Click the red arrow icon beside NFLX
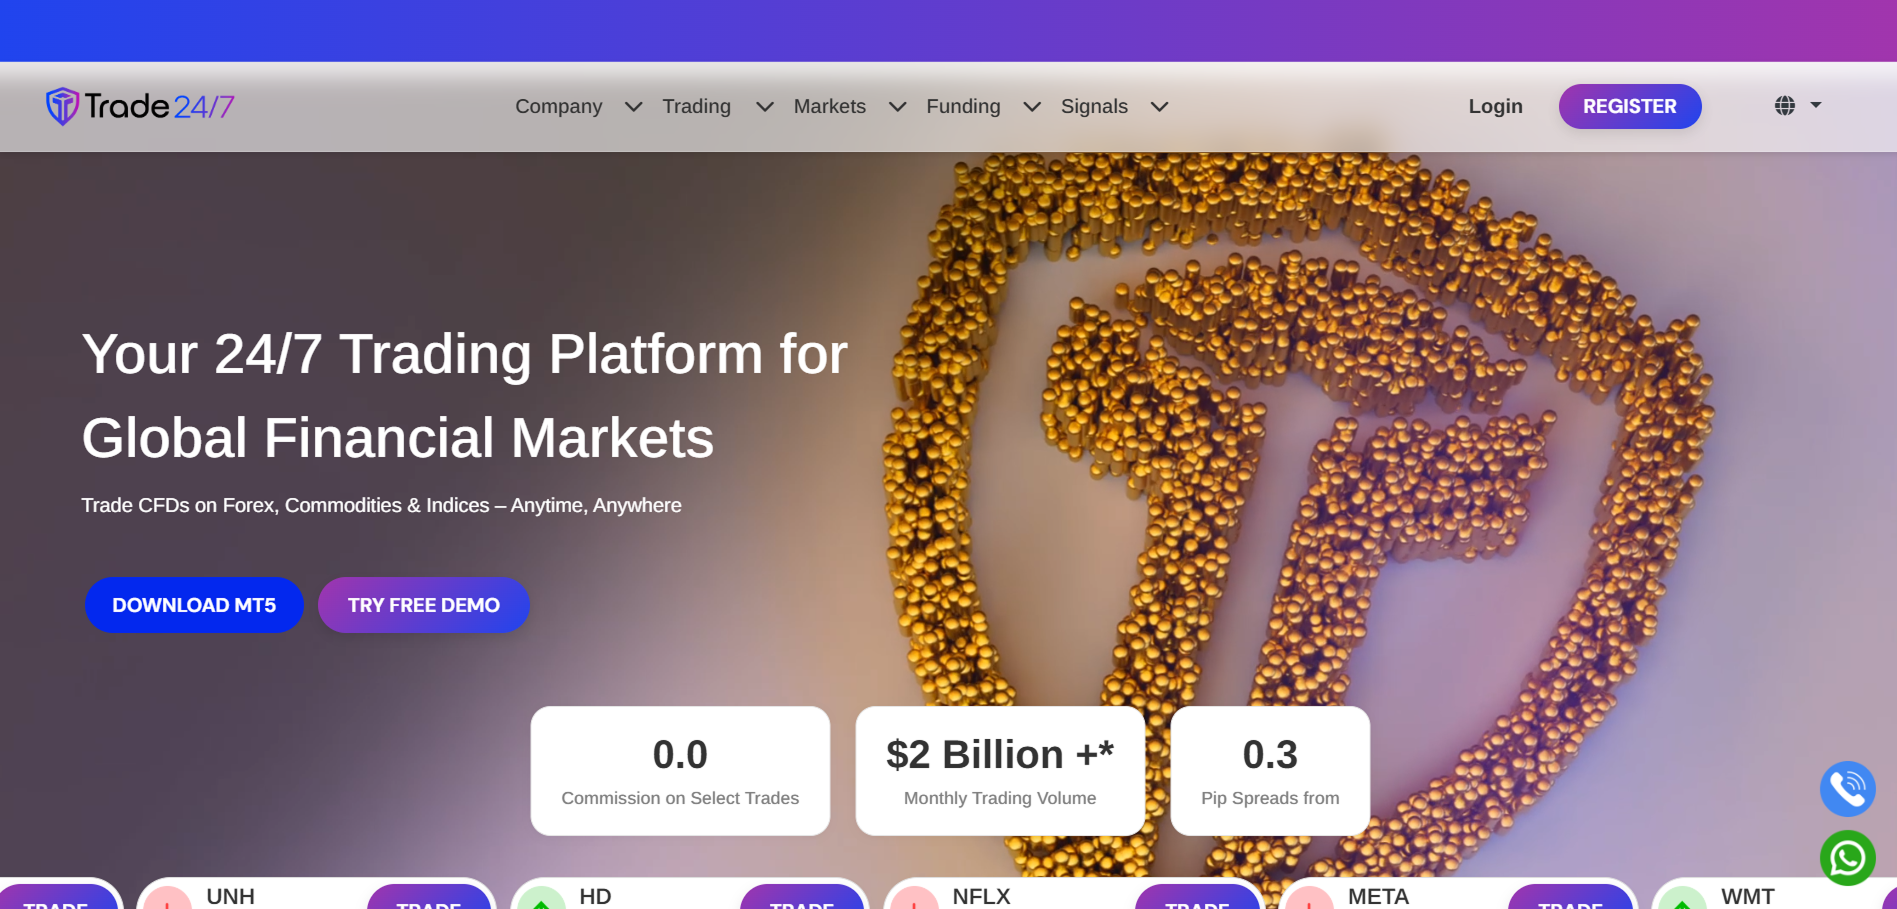The width and height of the screenshot is (1897, 909). [914, 899]
